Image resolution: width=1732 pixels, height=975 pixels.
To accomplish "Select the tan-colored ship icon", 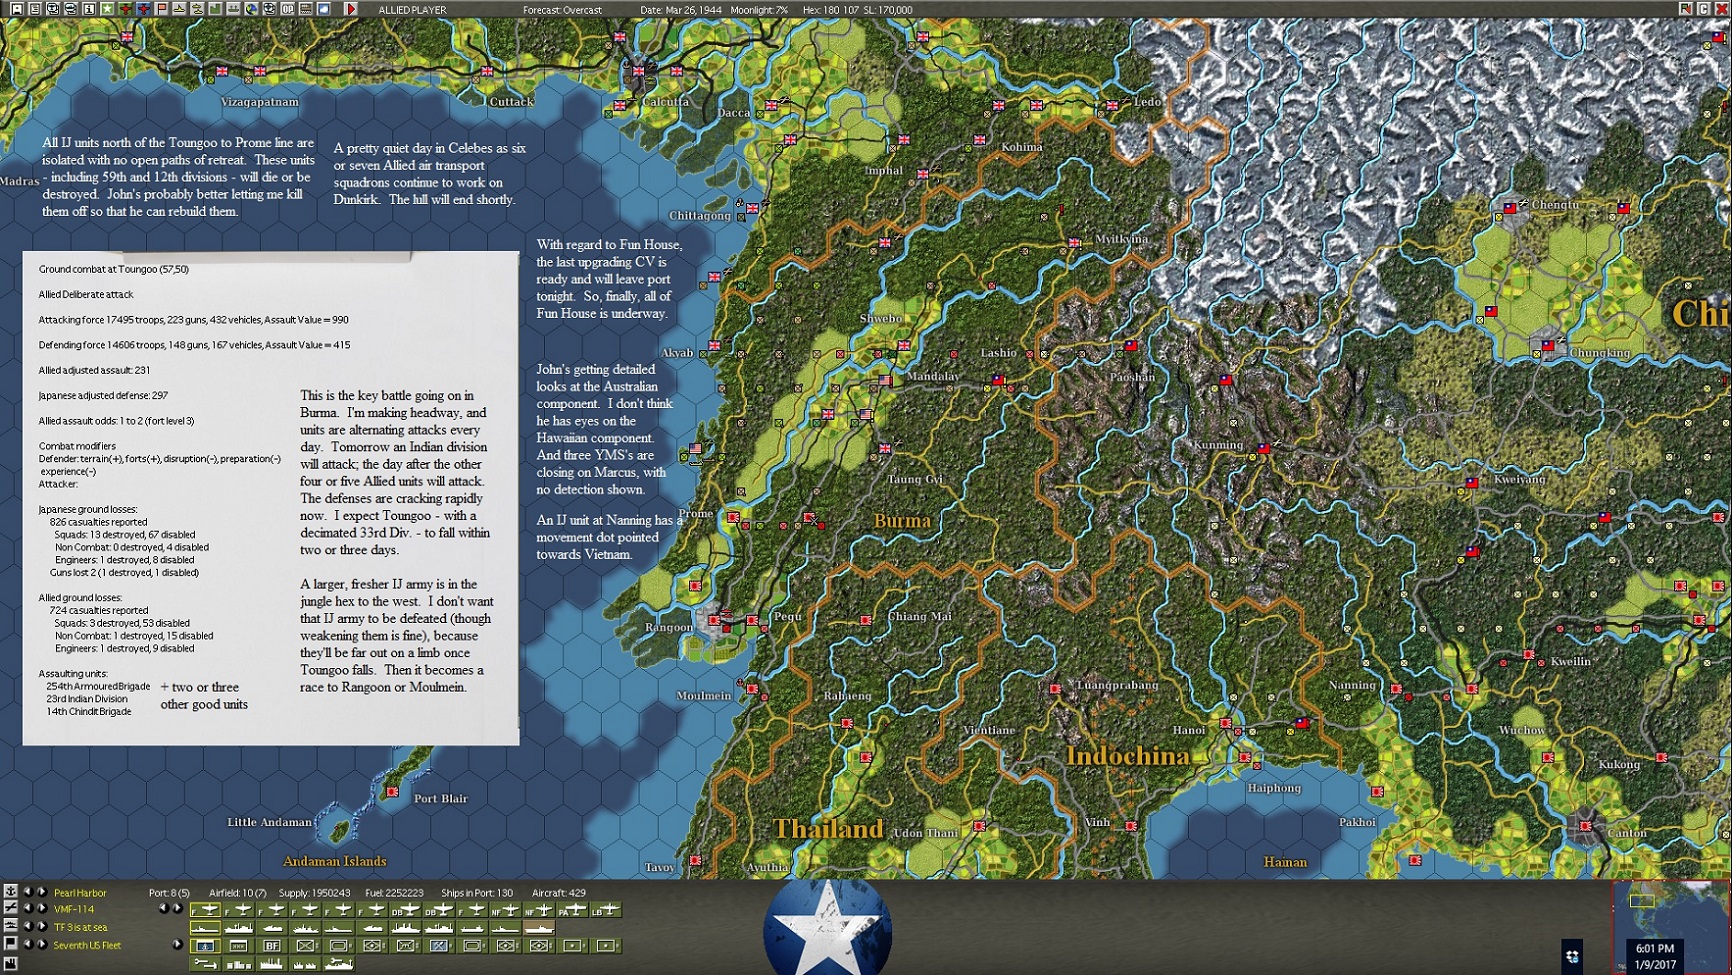I will (x=540, y=928).
